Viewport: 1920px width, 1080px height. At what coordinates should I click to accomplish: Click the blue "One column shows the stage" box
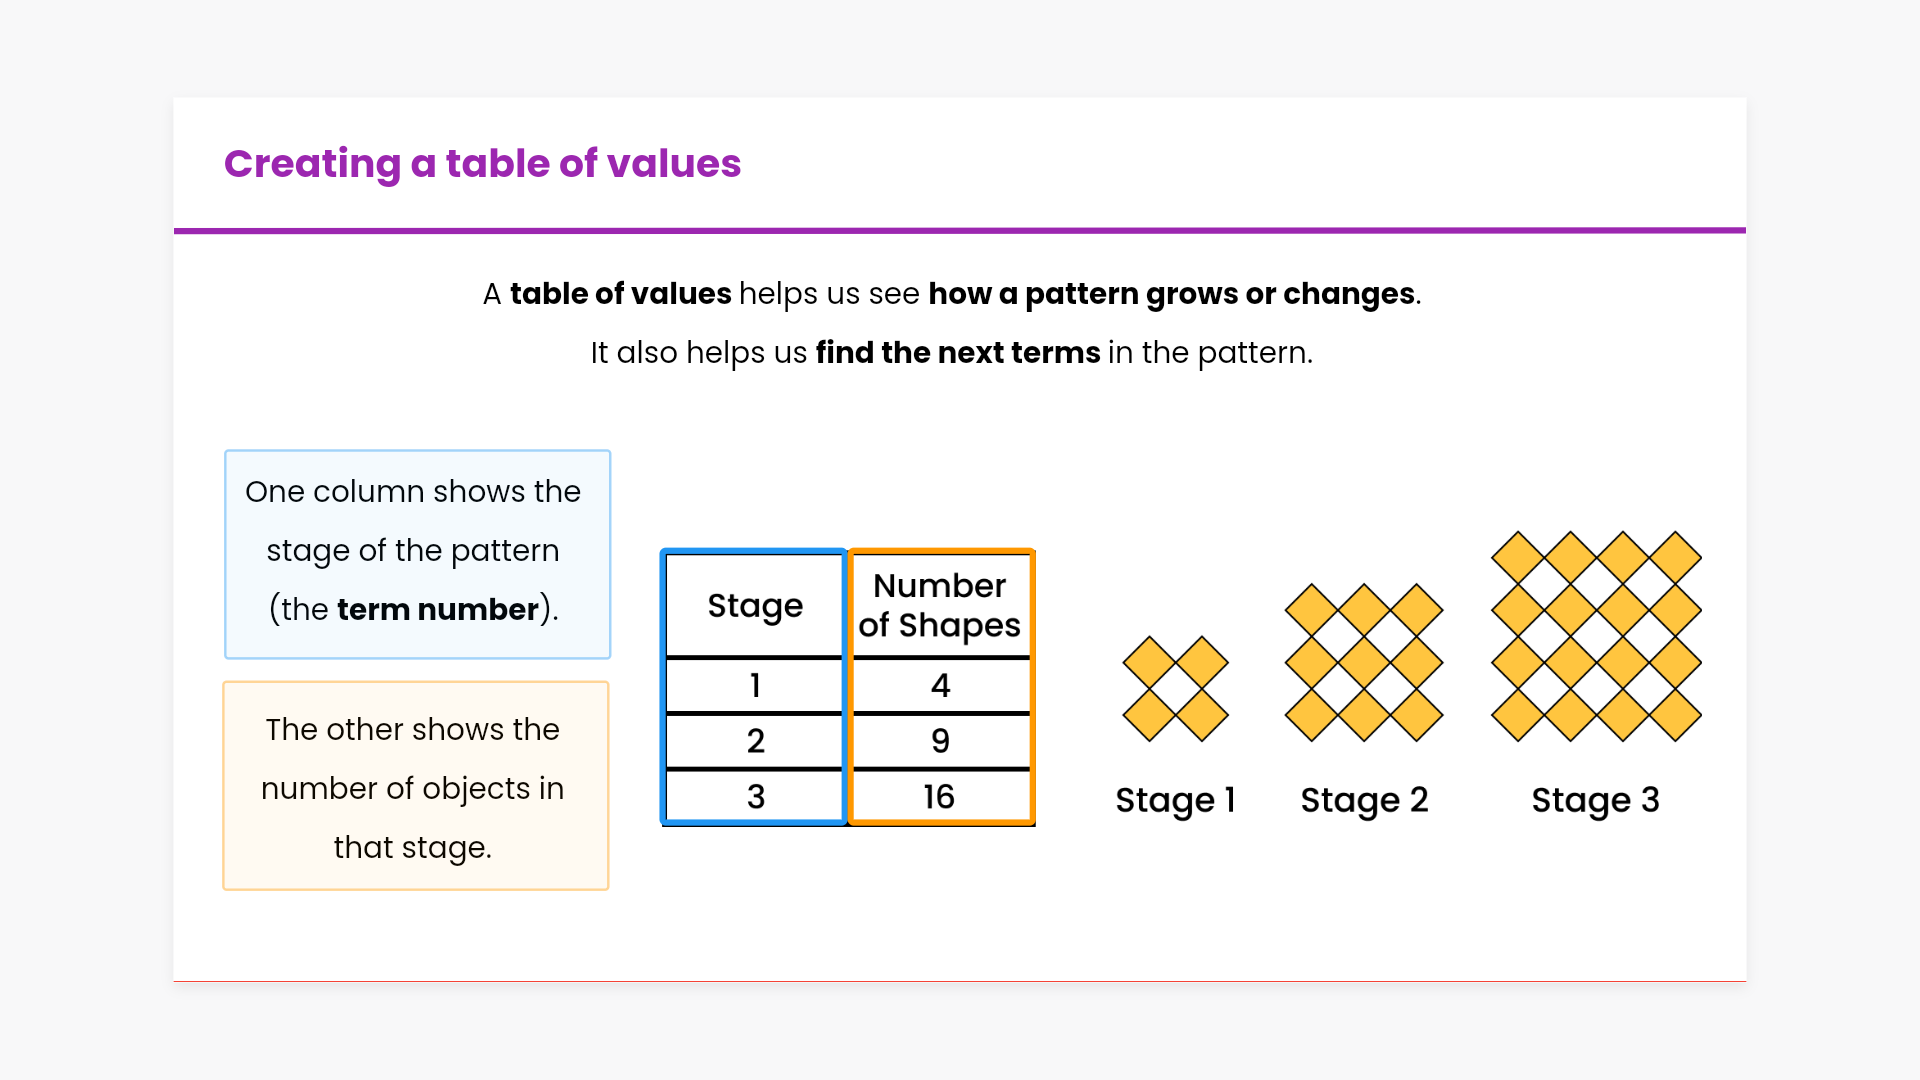click(417, 554)
